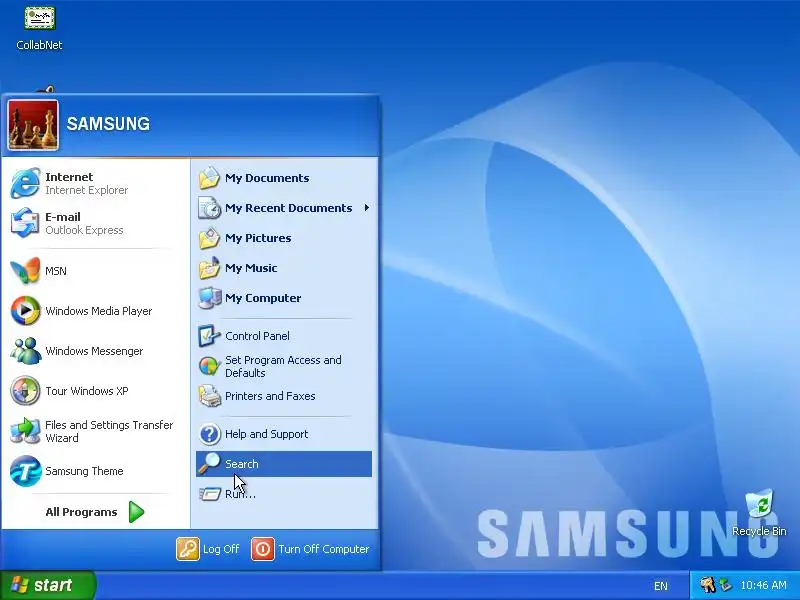Screen dimensions: 800x600
Task: Click the MSN label text
Action: (x=56, y=271)
